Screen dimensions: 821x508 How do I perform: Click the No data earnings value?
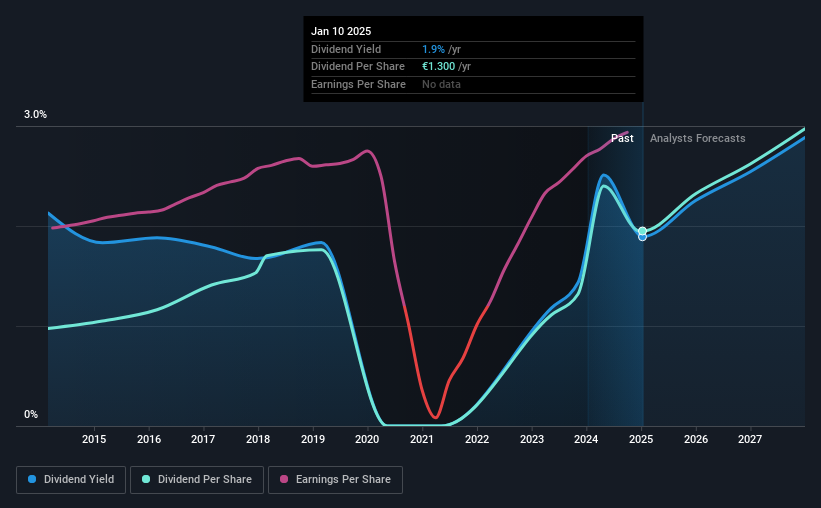tap(441, 84)
